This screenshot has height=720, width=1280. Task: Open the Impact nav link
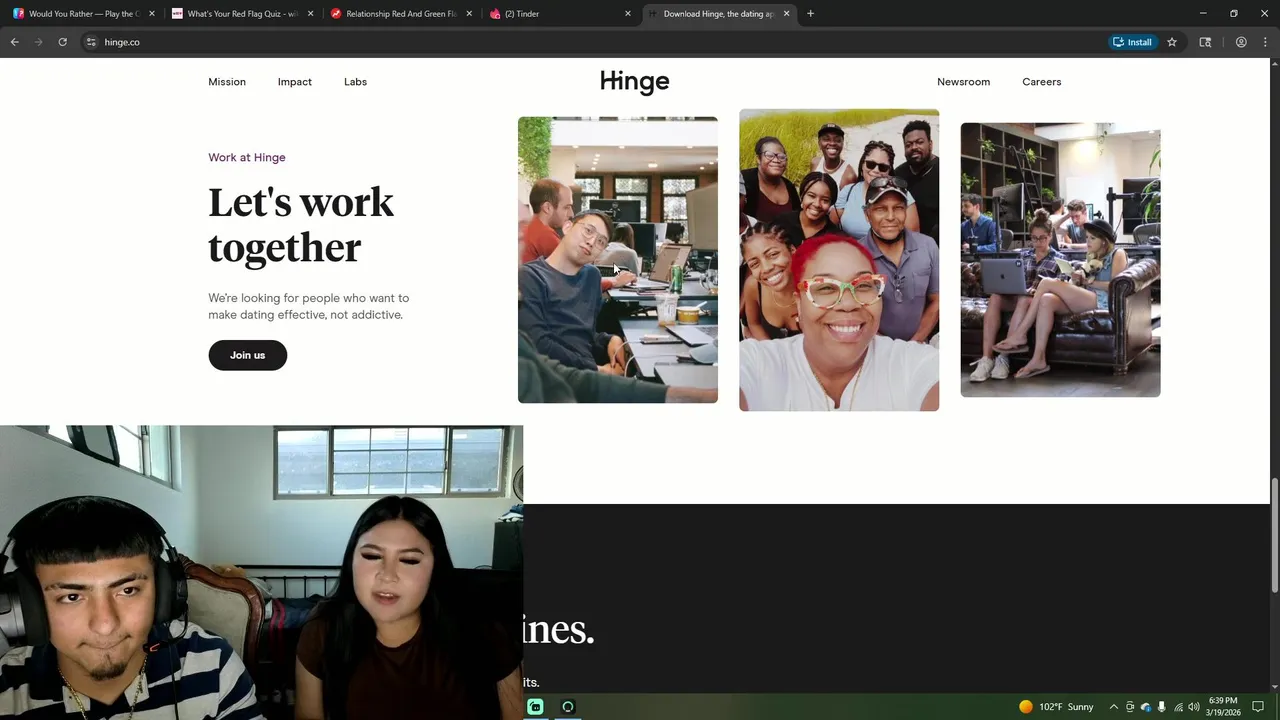click(295, 82)
